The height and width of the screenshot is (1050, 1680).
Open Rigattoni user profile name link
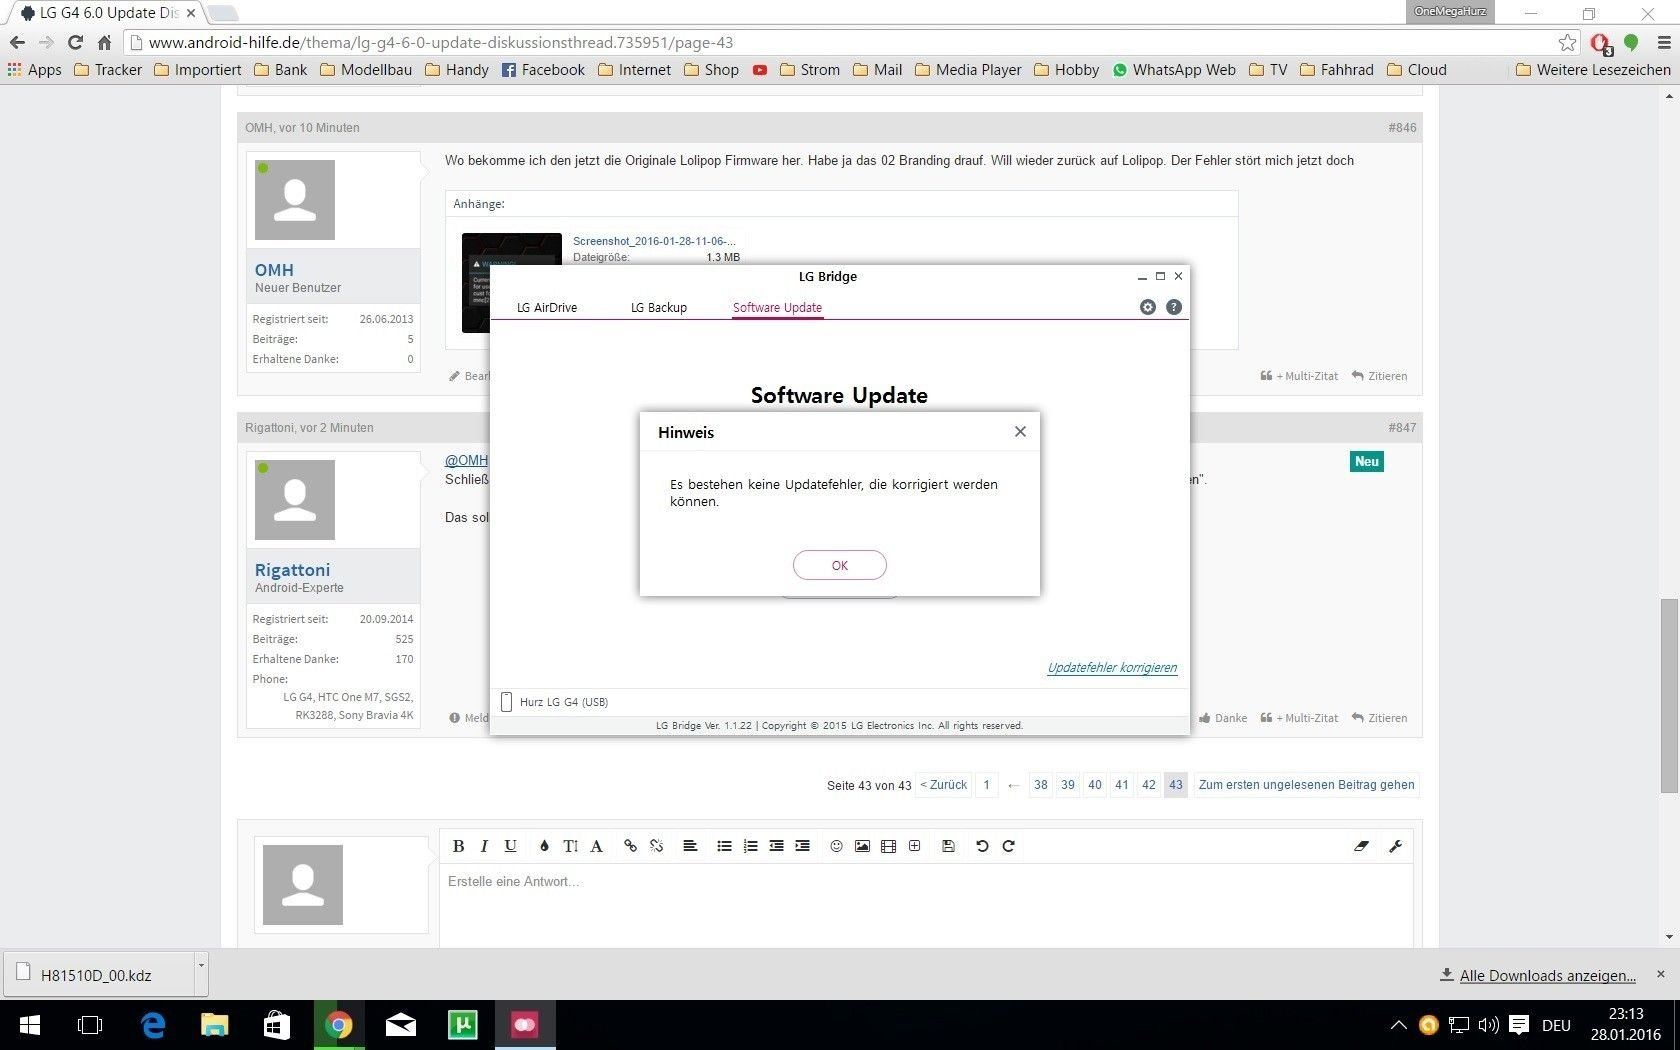coord(292,570)
